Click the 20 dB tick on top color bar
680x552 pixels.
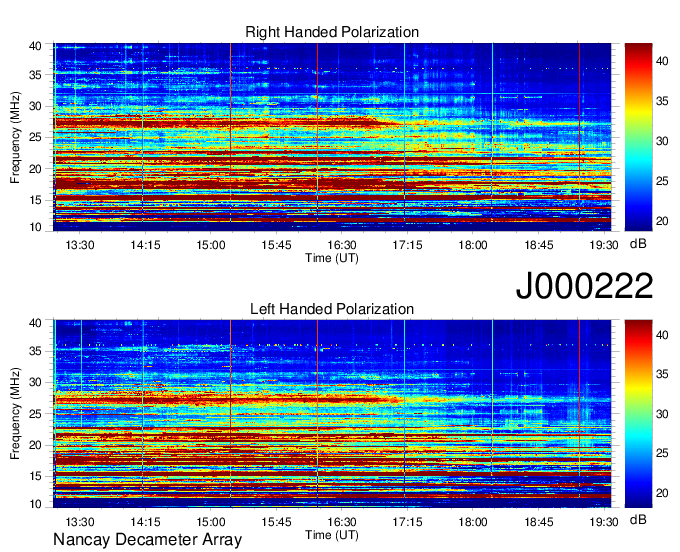click(x=662, y=221)
